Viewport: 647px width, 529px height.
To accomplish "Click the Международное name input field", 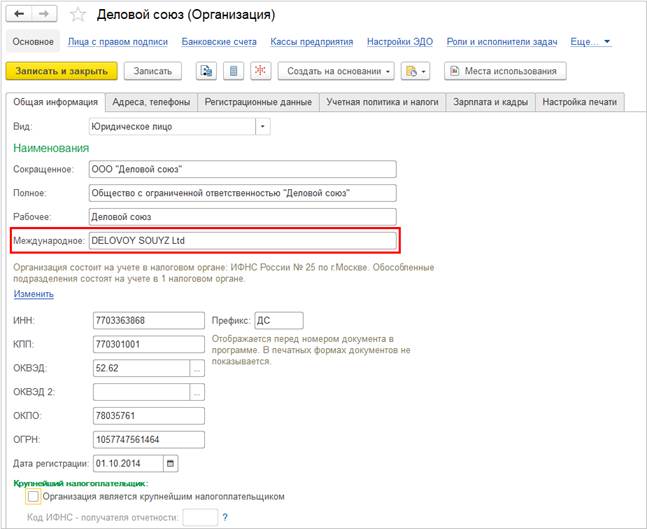I will tap(243, 241).
